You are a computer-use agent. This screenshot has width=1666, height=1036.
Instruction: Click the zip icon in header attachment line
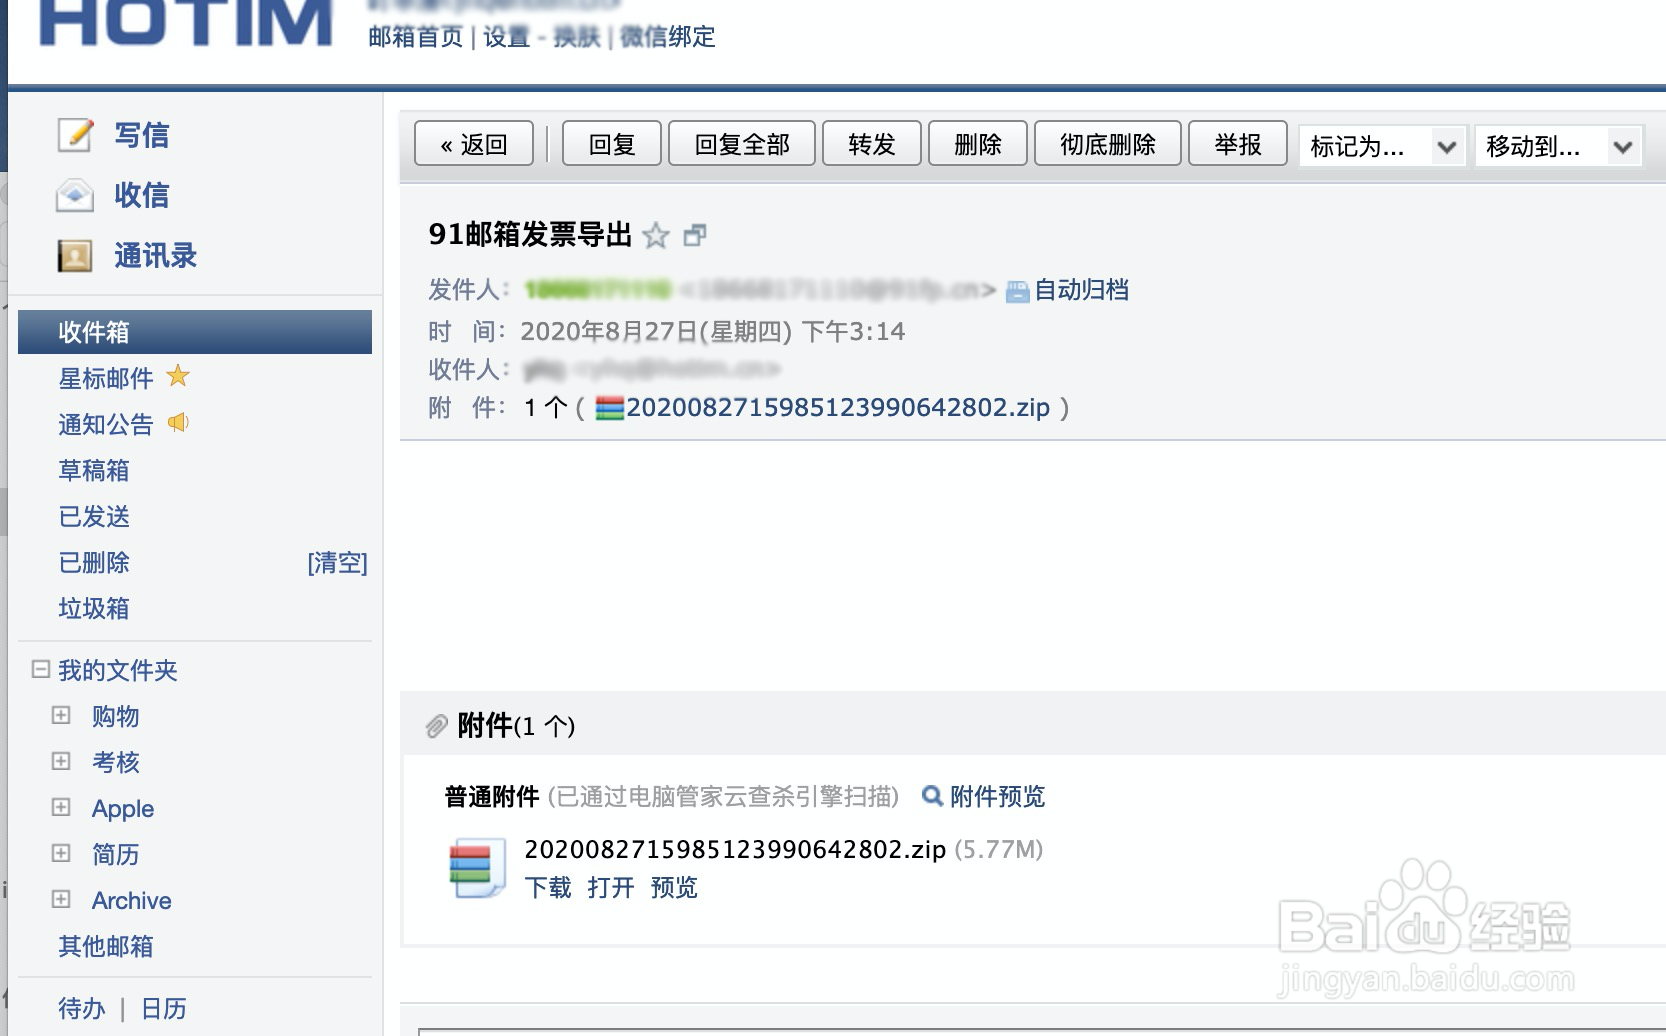click(x=609, y=408)
